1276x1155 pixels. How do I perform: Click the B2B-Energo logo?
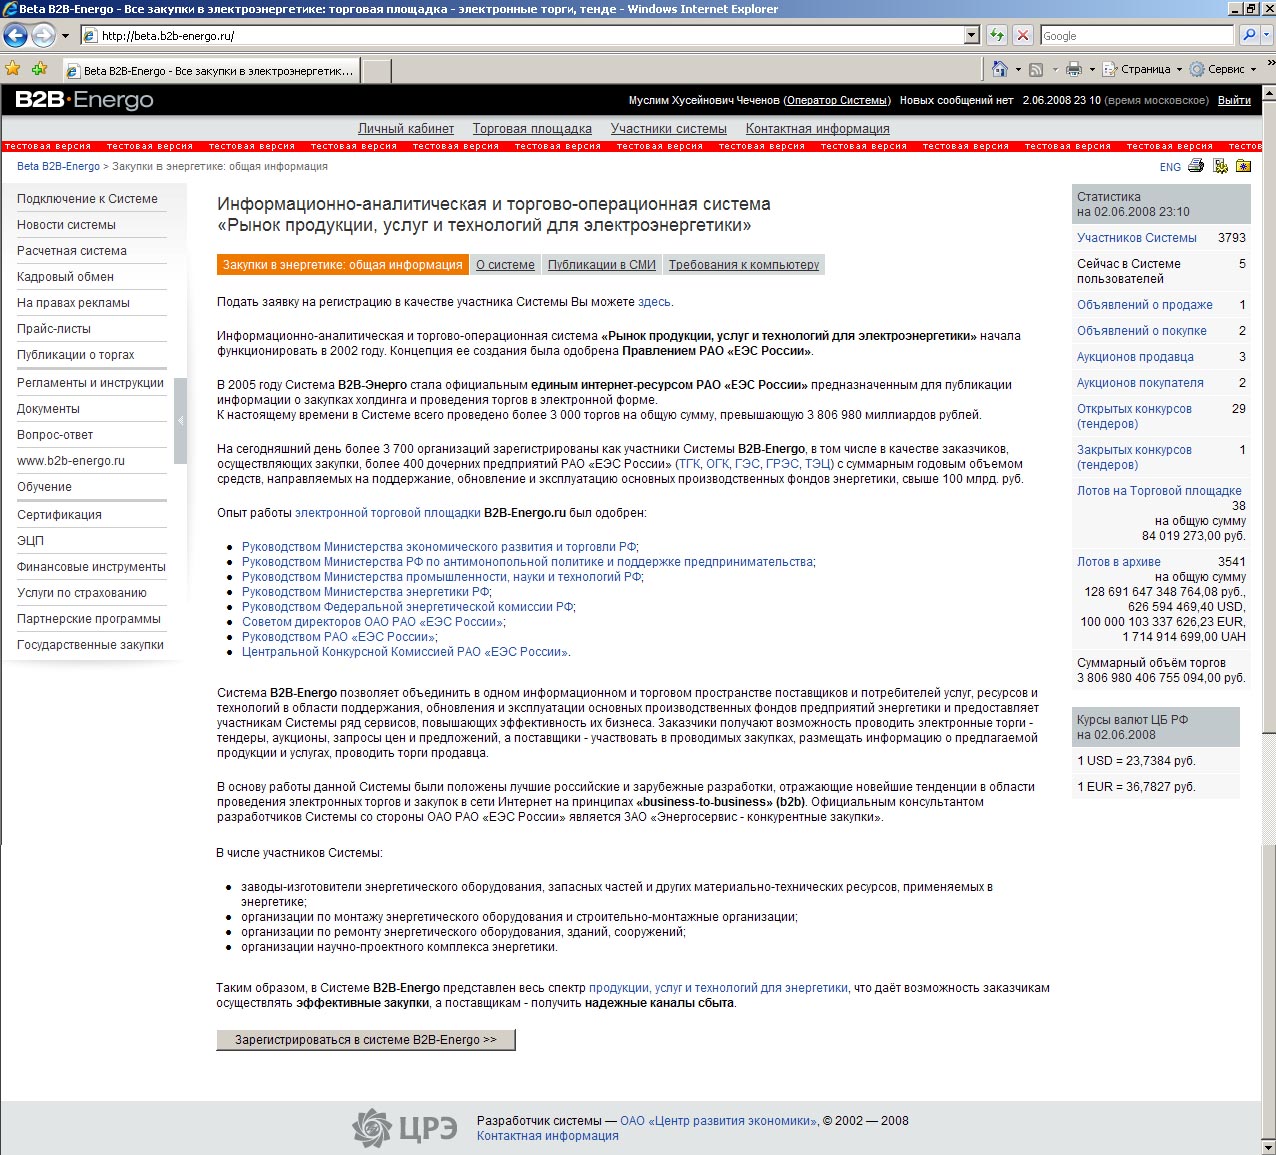(x=85, y=100)
